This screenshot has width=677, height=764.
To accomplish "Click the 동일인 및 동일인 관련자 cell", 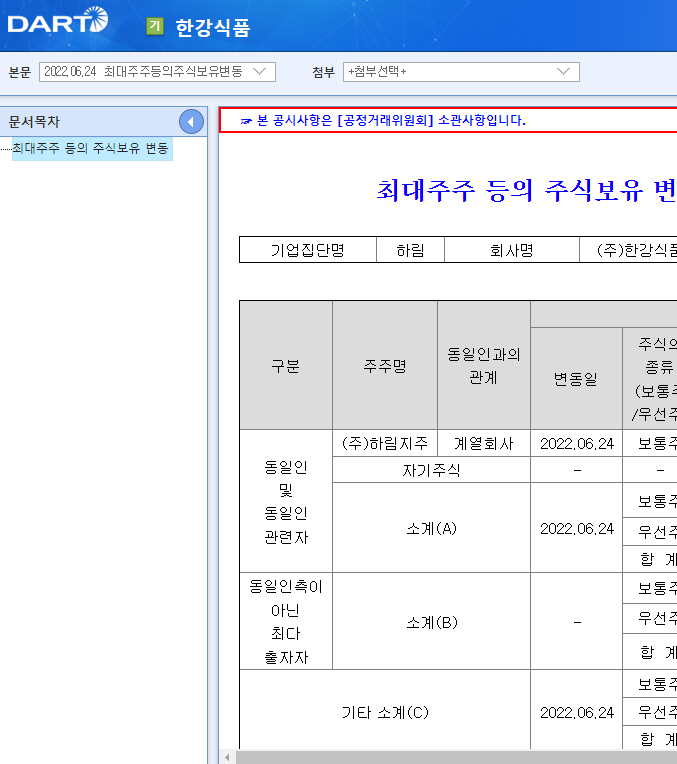I will tap(286, 502).
